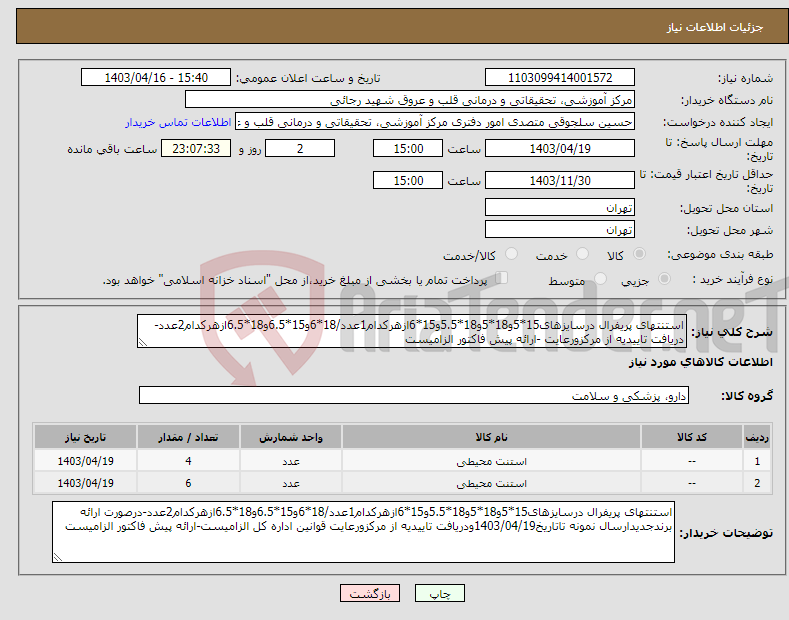Click the resize handle of buyer notes box
This screenshot has height=620, width=789.
coord(57,557)
